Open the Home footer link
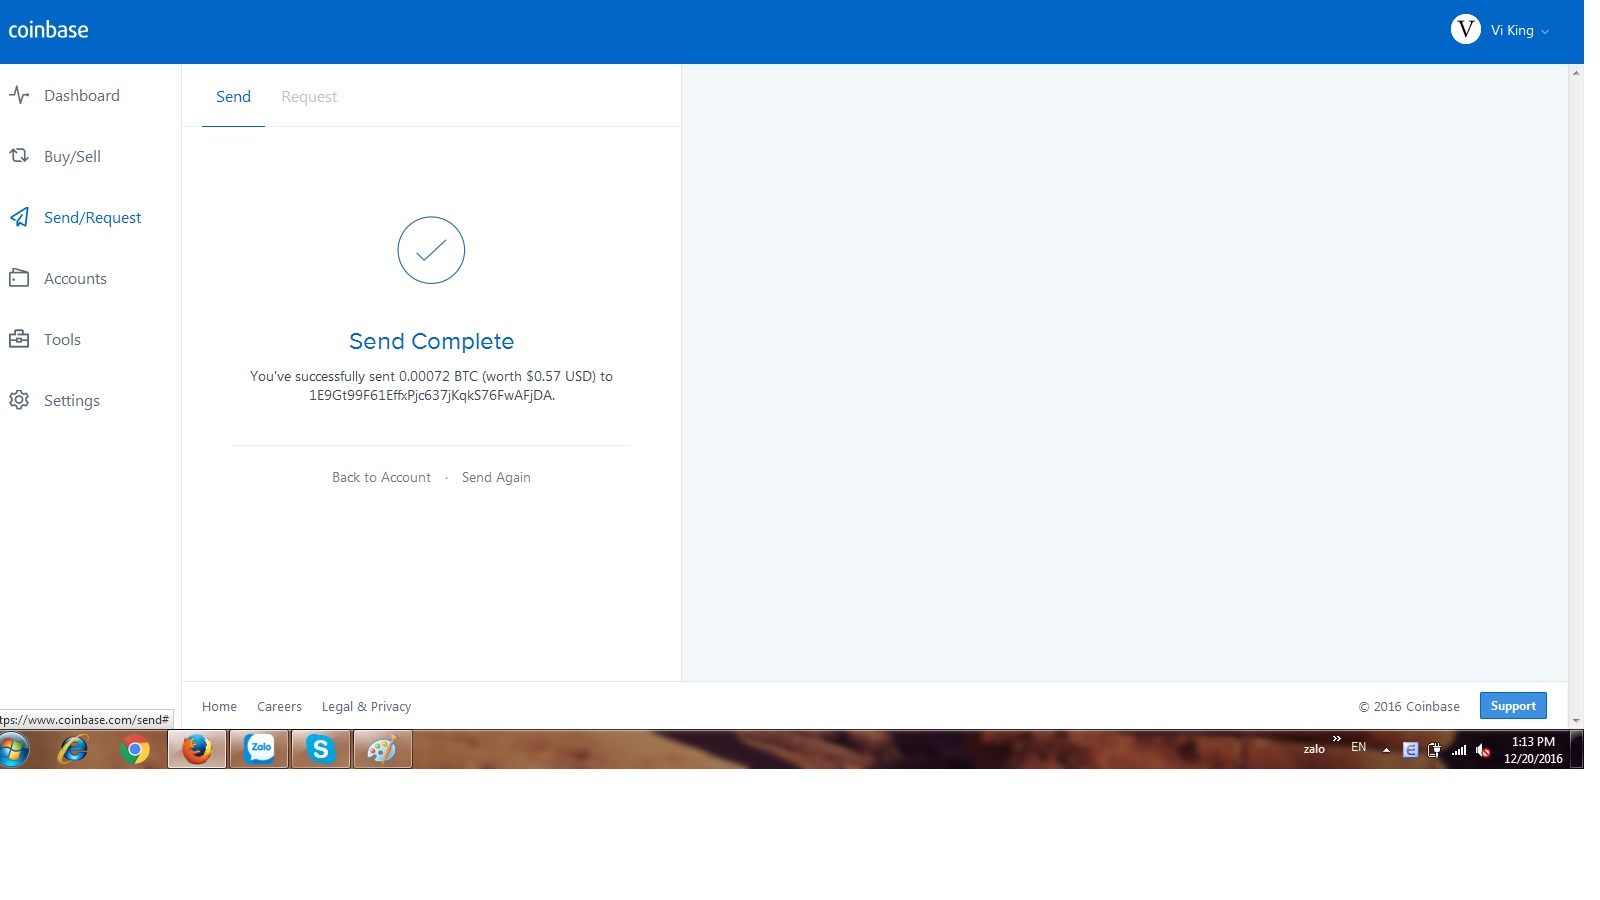The image size is (1600, 900). (219, 707)
